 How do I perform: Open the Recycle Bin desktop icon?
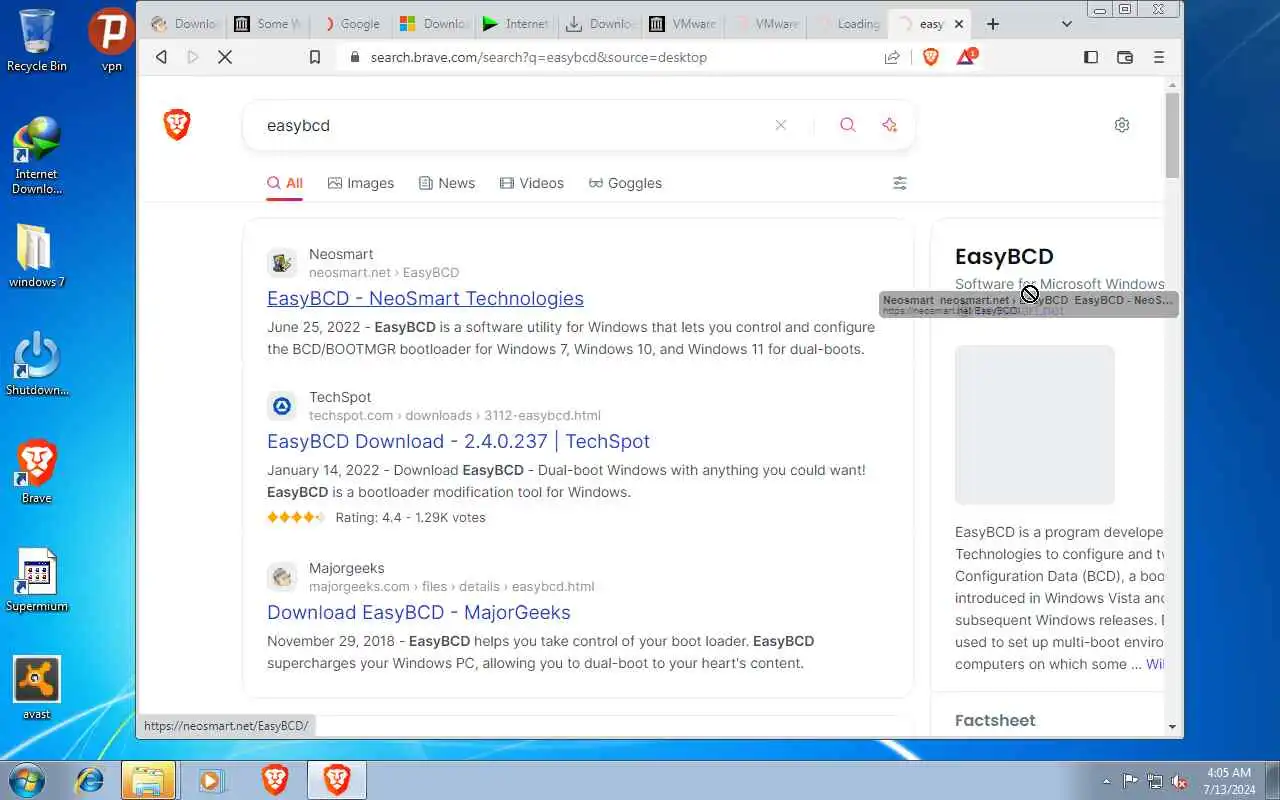click(x=37, y=40)
